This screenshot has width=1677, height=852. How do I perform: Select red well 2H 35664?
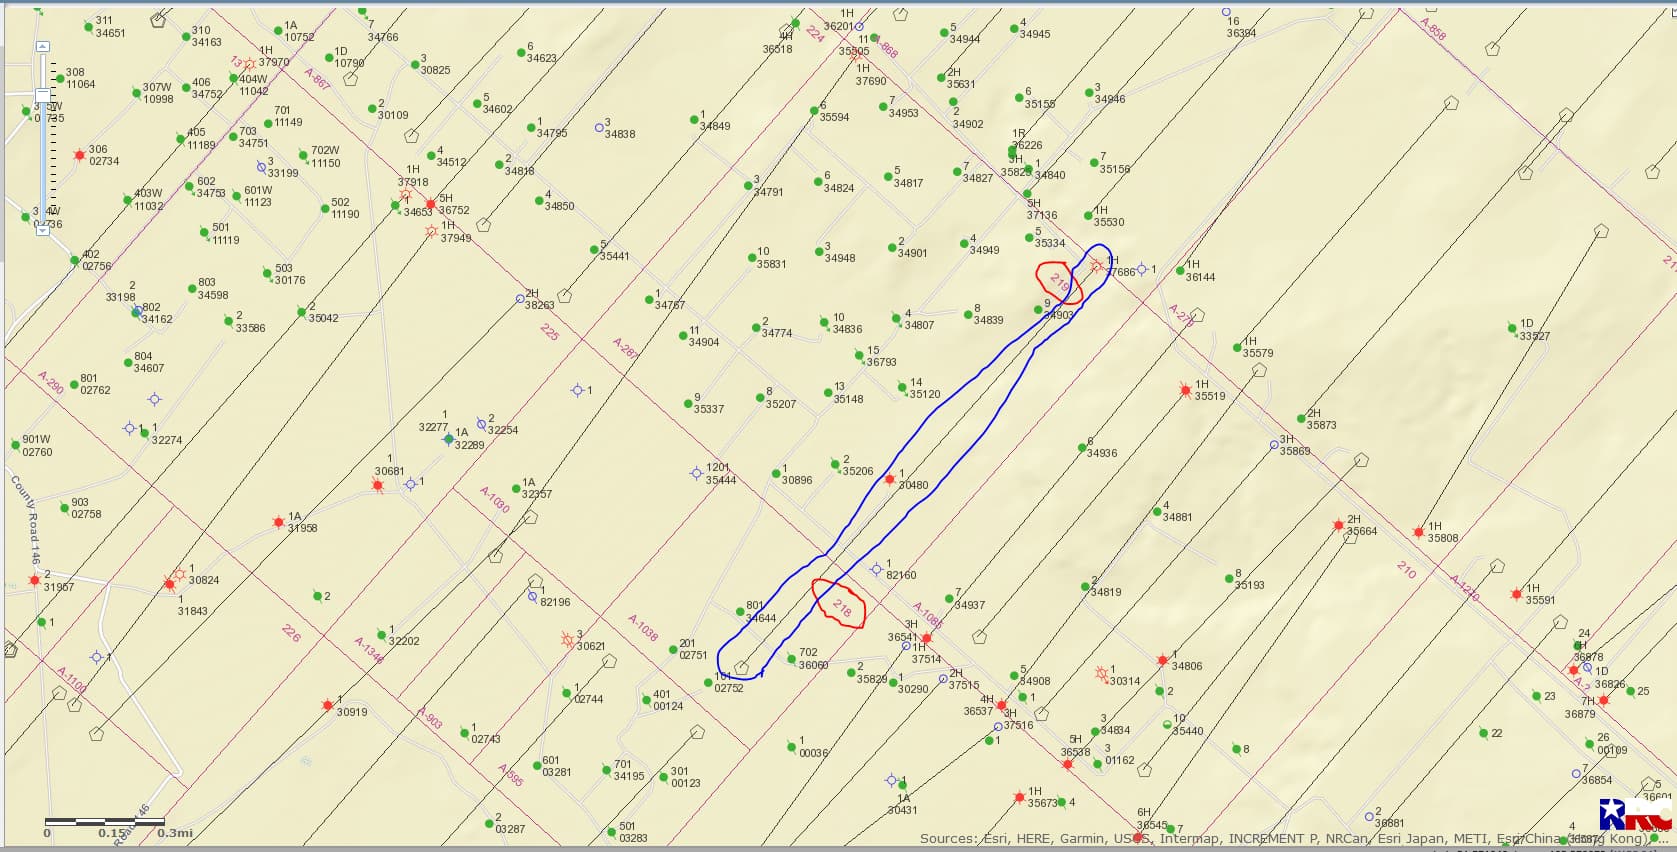tap(1338, 525)
